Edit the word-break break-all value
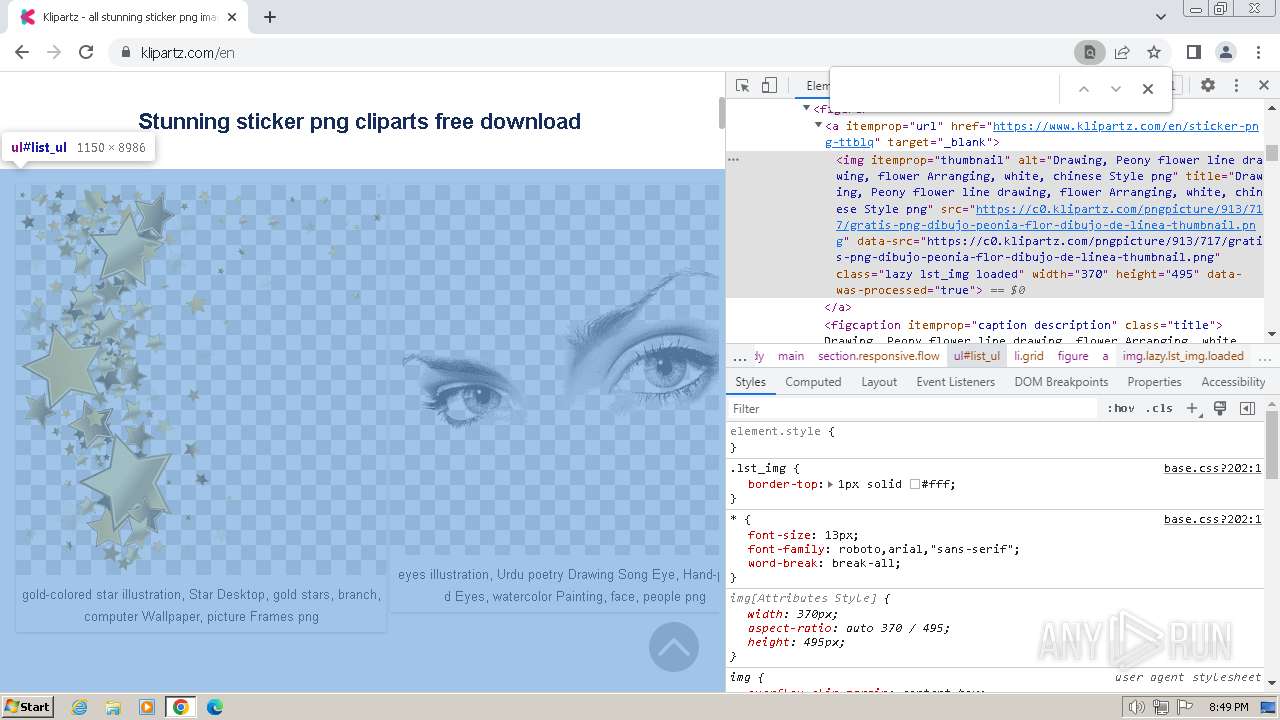 click(864, 563)
